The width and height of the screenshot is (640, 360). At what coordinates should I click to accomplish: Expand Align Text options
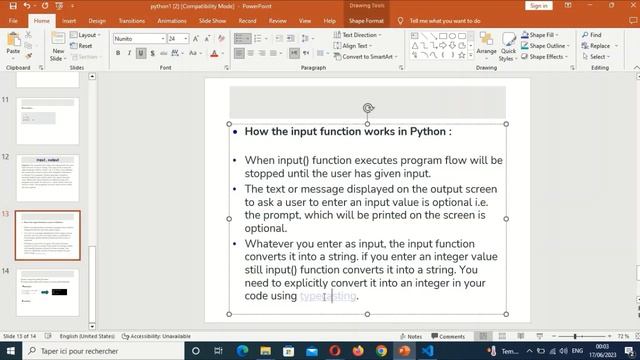click(x=353, y=46)
